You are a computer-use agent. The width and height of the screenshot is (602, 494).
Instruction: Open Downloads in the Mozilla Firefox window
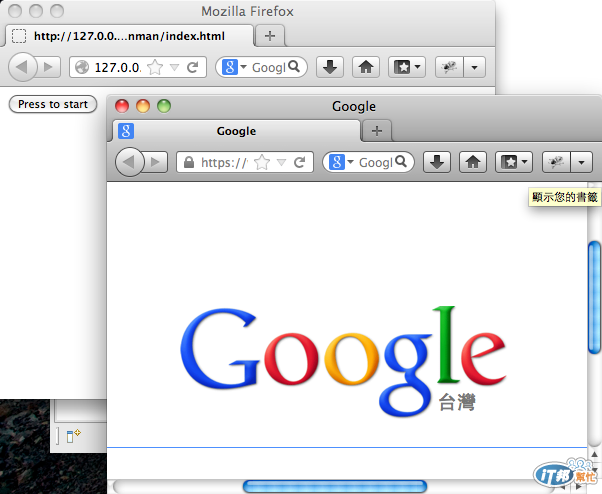tap(330, 67)
